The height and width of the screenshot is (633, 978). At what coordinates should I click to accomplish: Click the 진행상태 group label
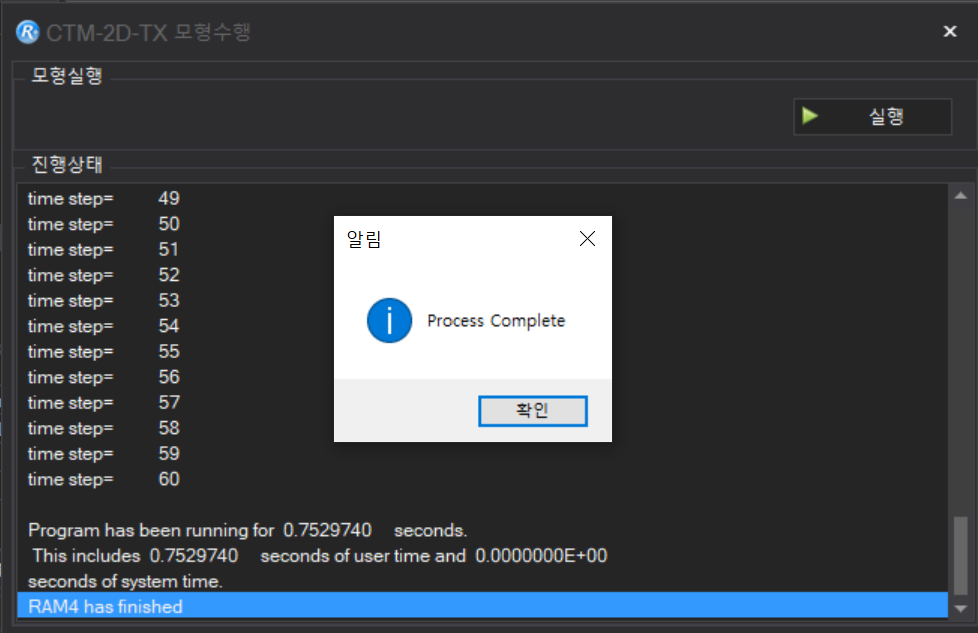point(67,165)
